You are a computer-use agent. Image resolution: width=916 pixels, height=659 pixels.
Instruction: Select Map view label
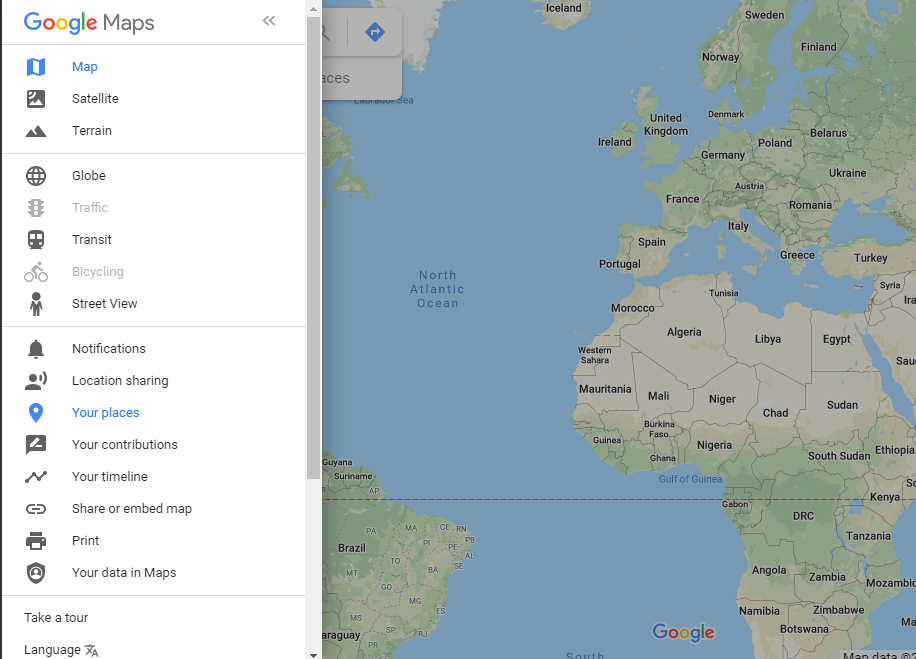pyautogui.click(x=85, y=67)
